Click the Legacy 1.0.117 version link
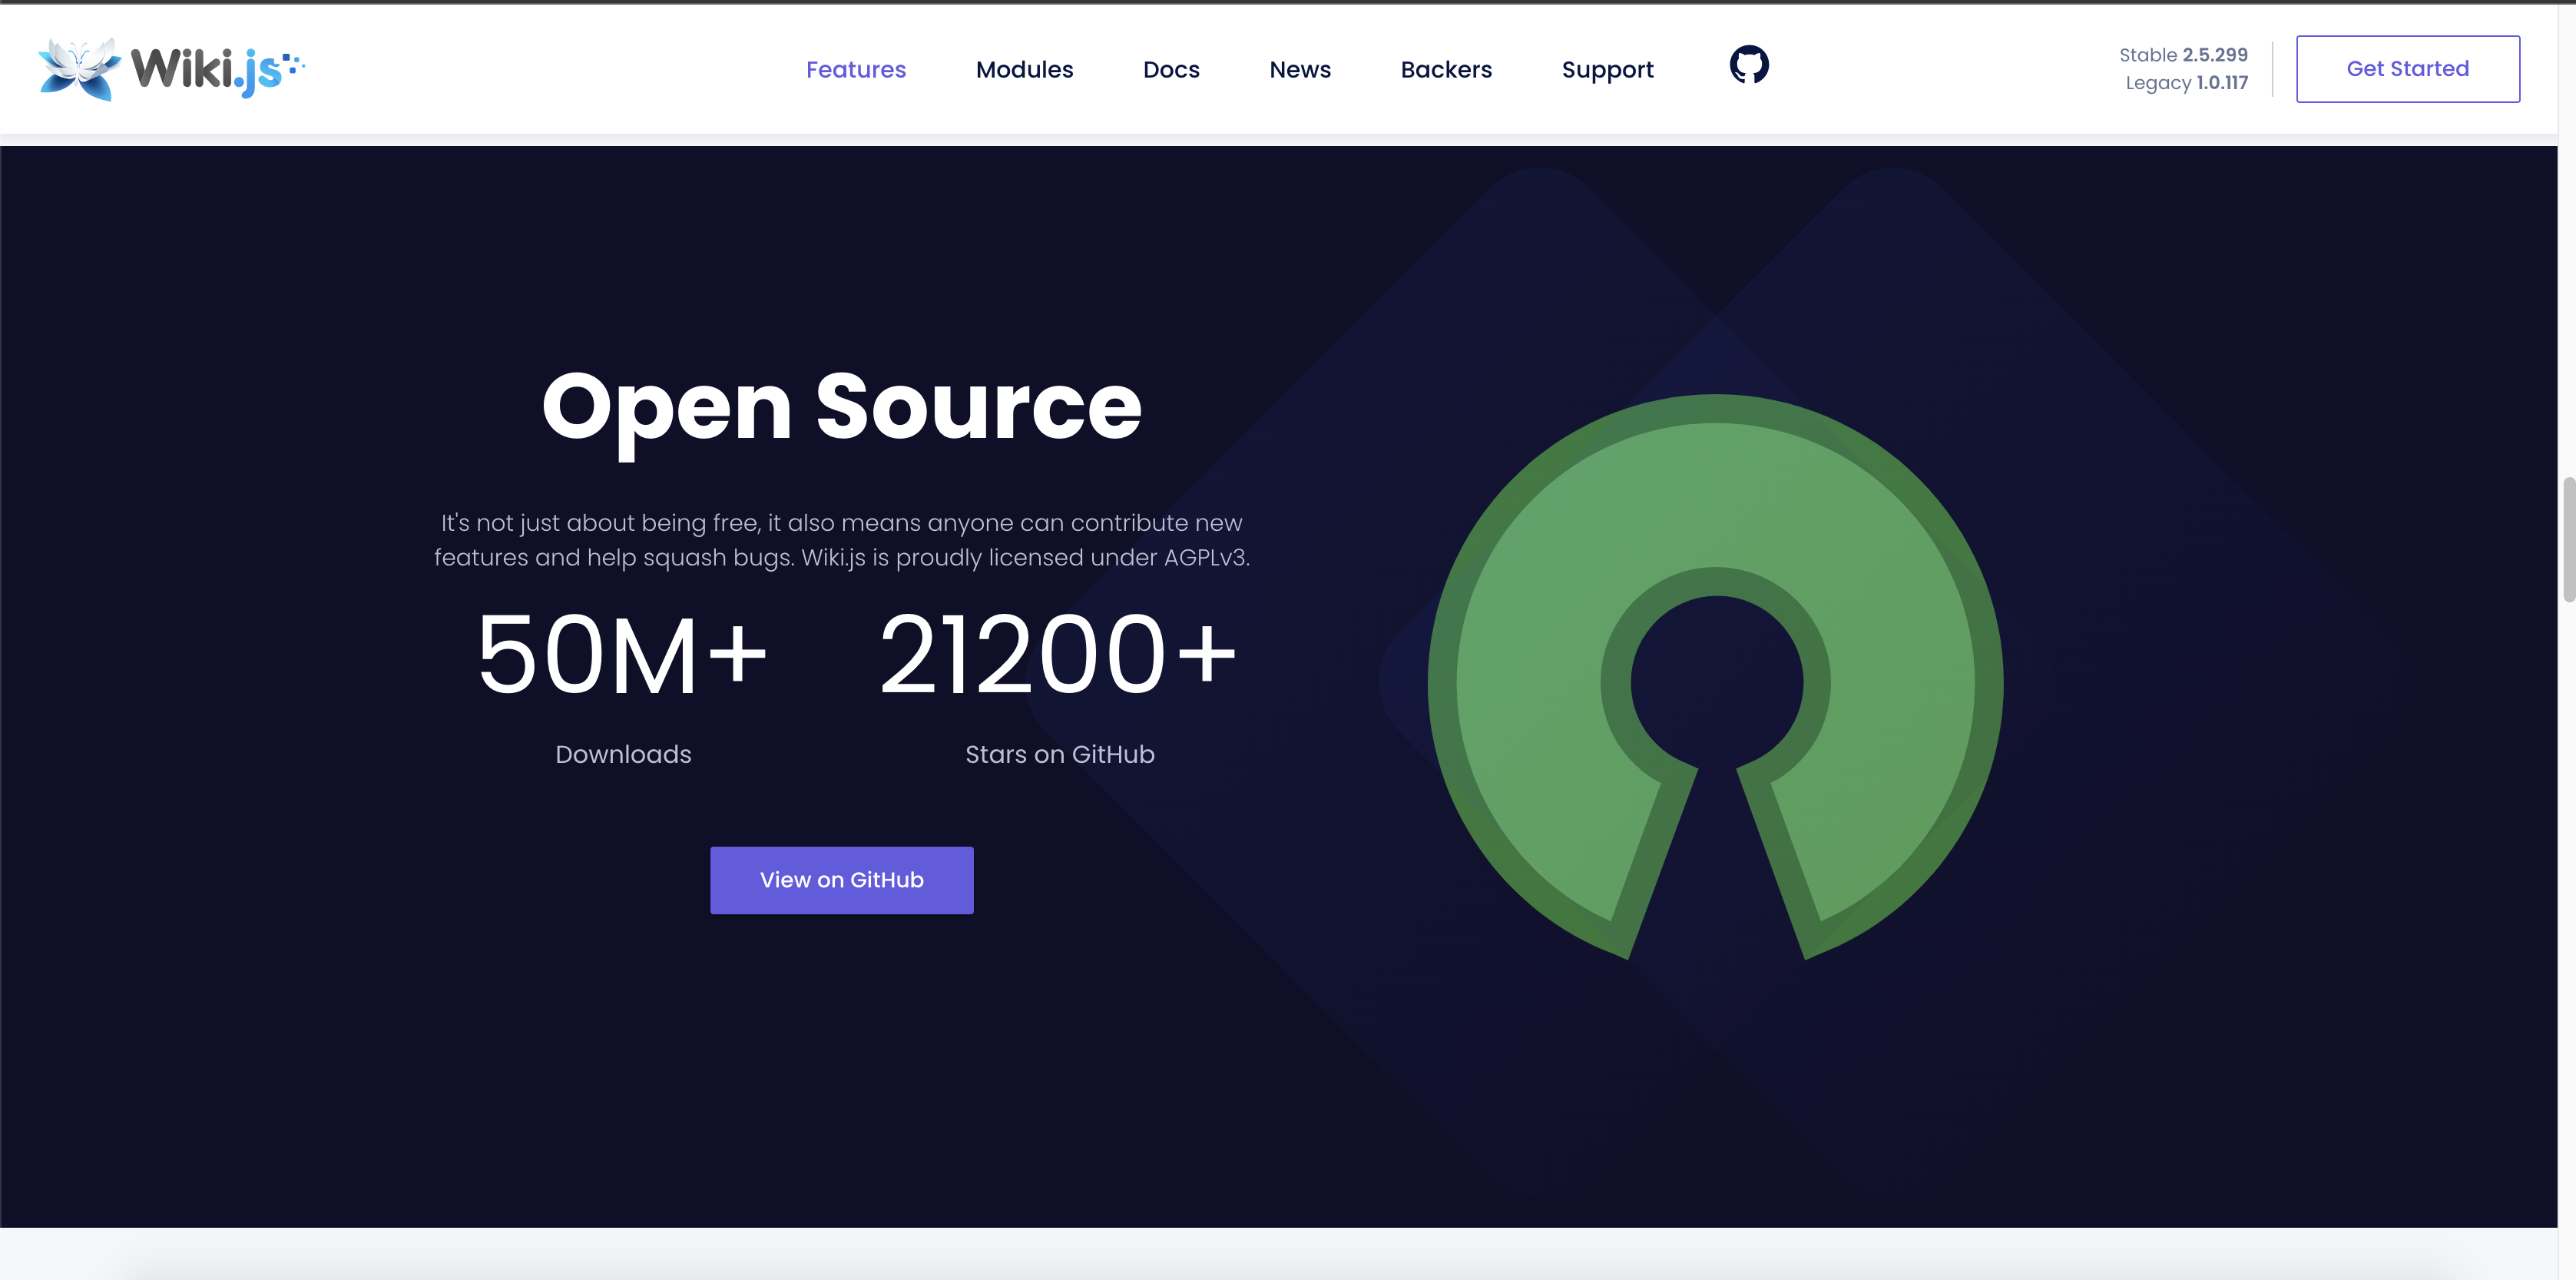 [2186, 83]
